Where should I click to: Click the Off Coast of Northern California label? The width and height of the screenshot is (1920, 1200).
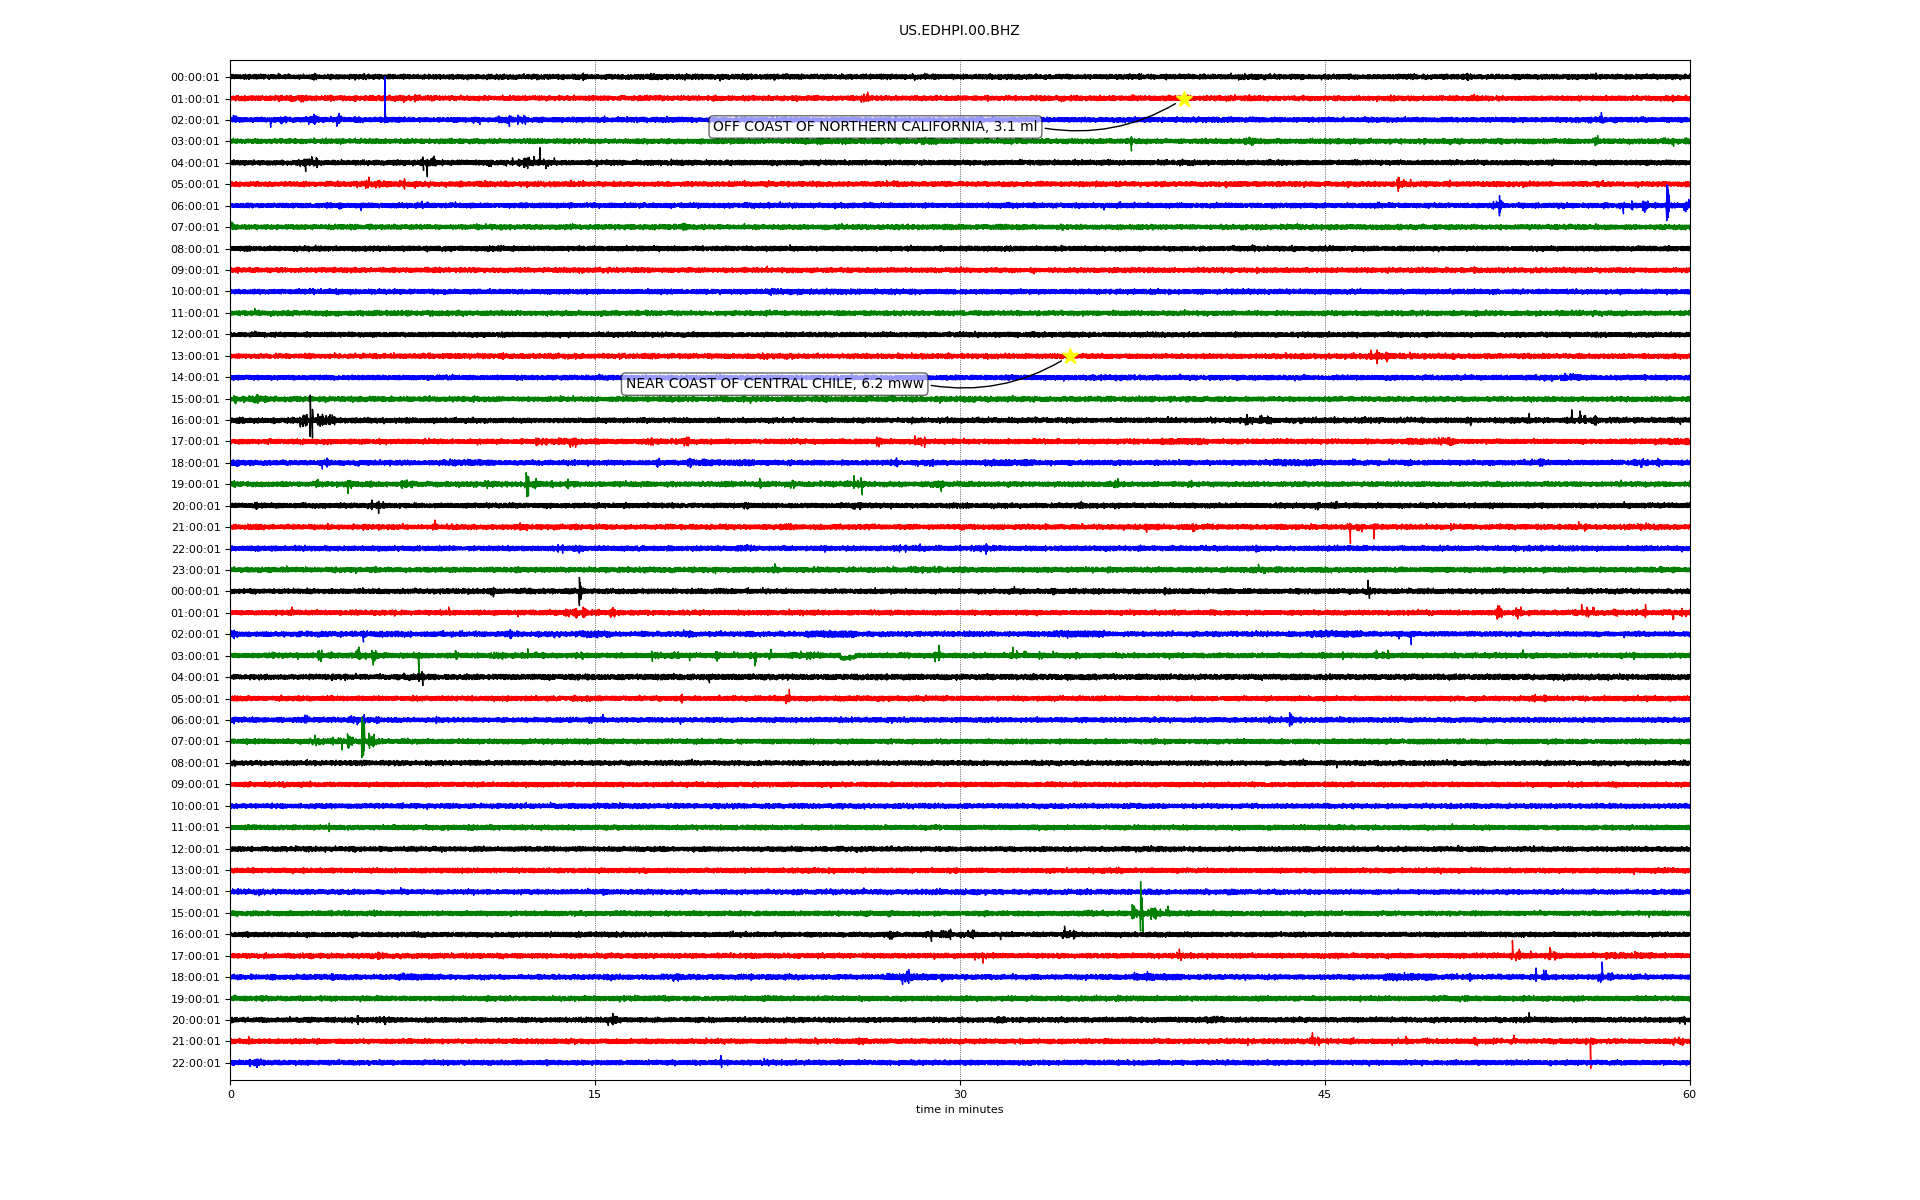875,127
